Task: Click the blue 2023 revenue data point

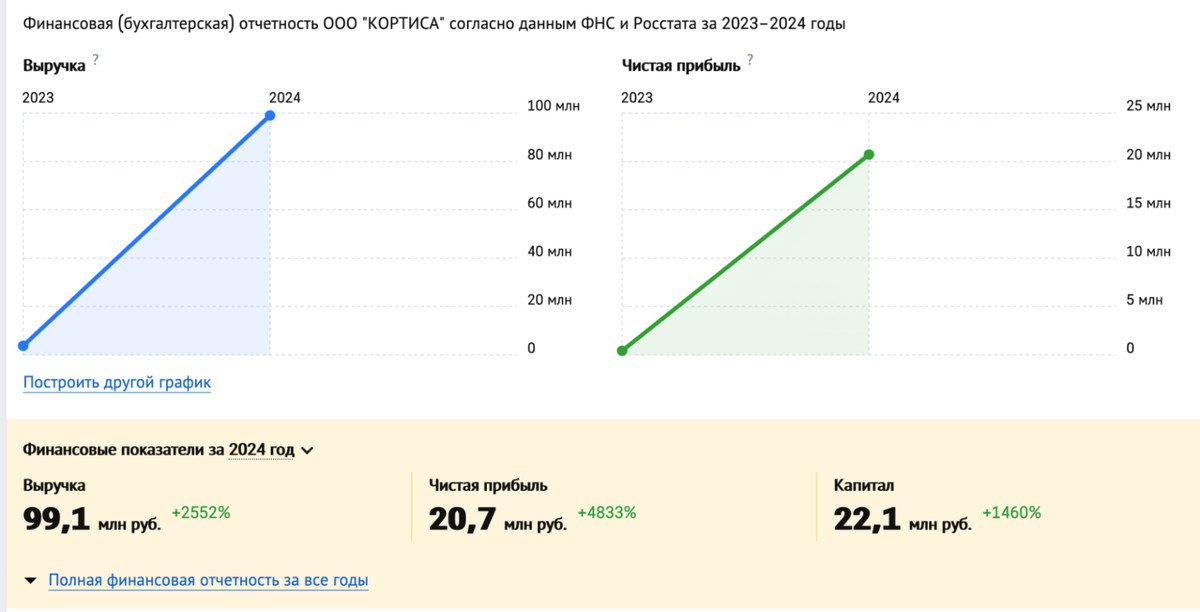Action: [x=22, y=345]
